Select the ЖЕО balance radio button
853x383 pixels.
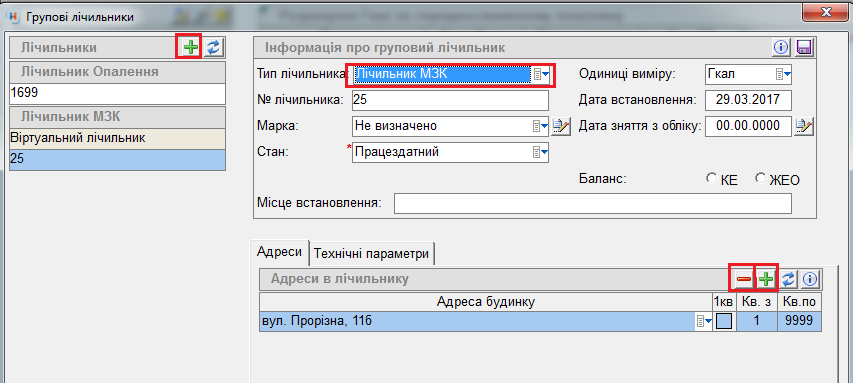tap(761, 178)
